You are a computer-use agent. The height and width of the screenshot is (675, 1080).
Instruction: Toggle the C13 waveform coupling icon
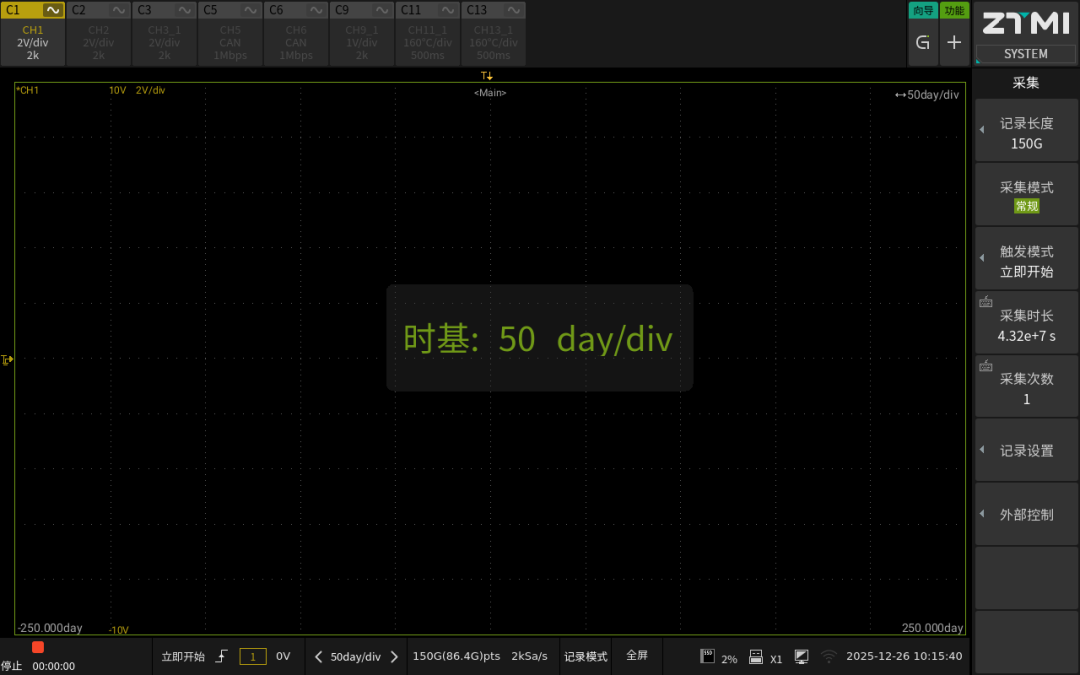(514, 10)
